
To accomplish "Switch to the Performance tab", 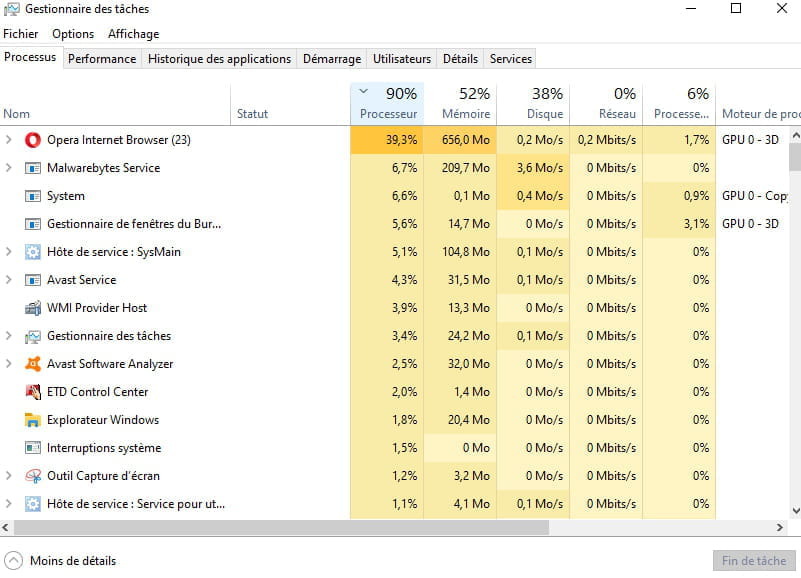I will click(x=102, y=59).
